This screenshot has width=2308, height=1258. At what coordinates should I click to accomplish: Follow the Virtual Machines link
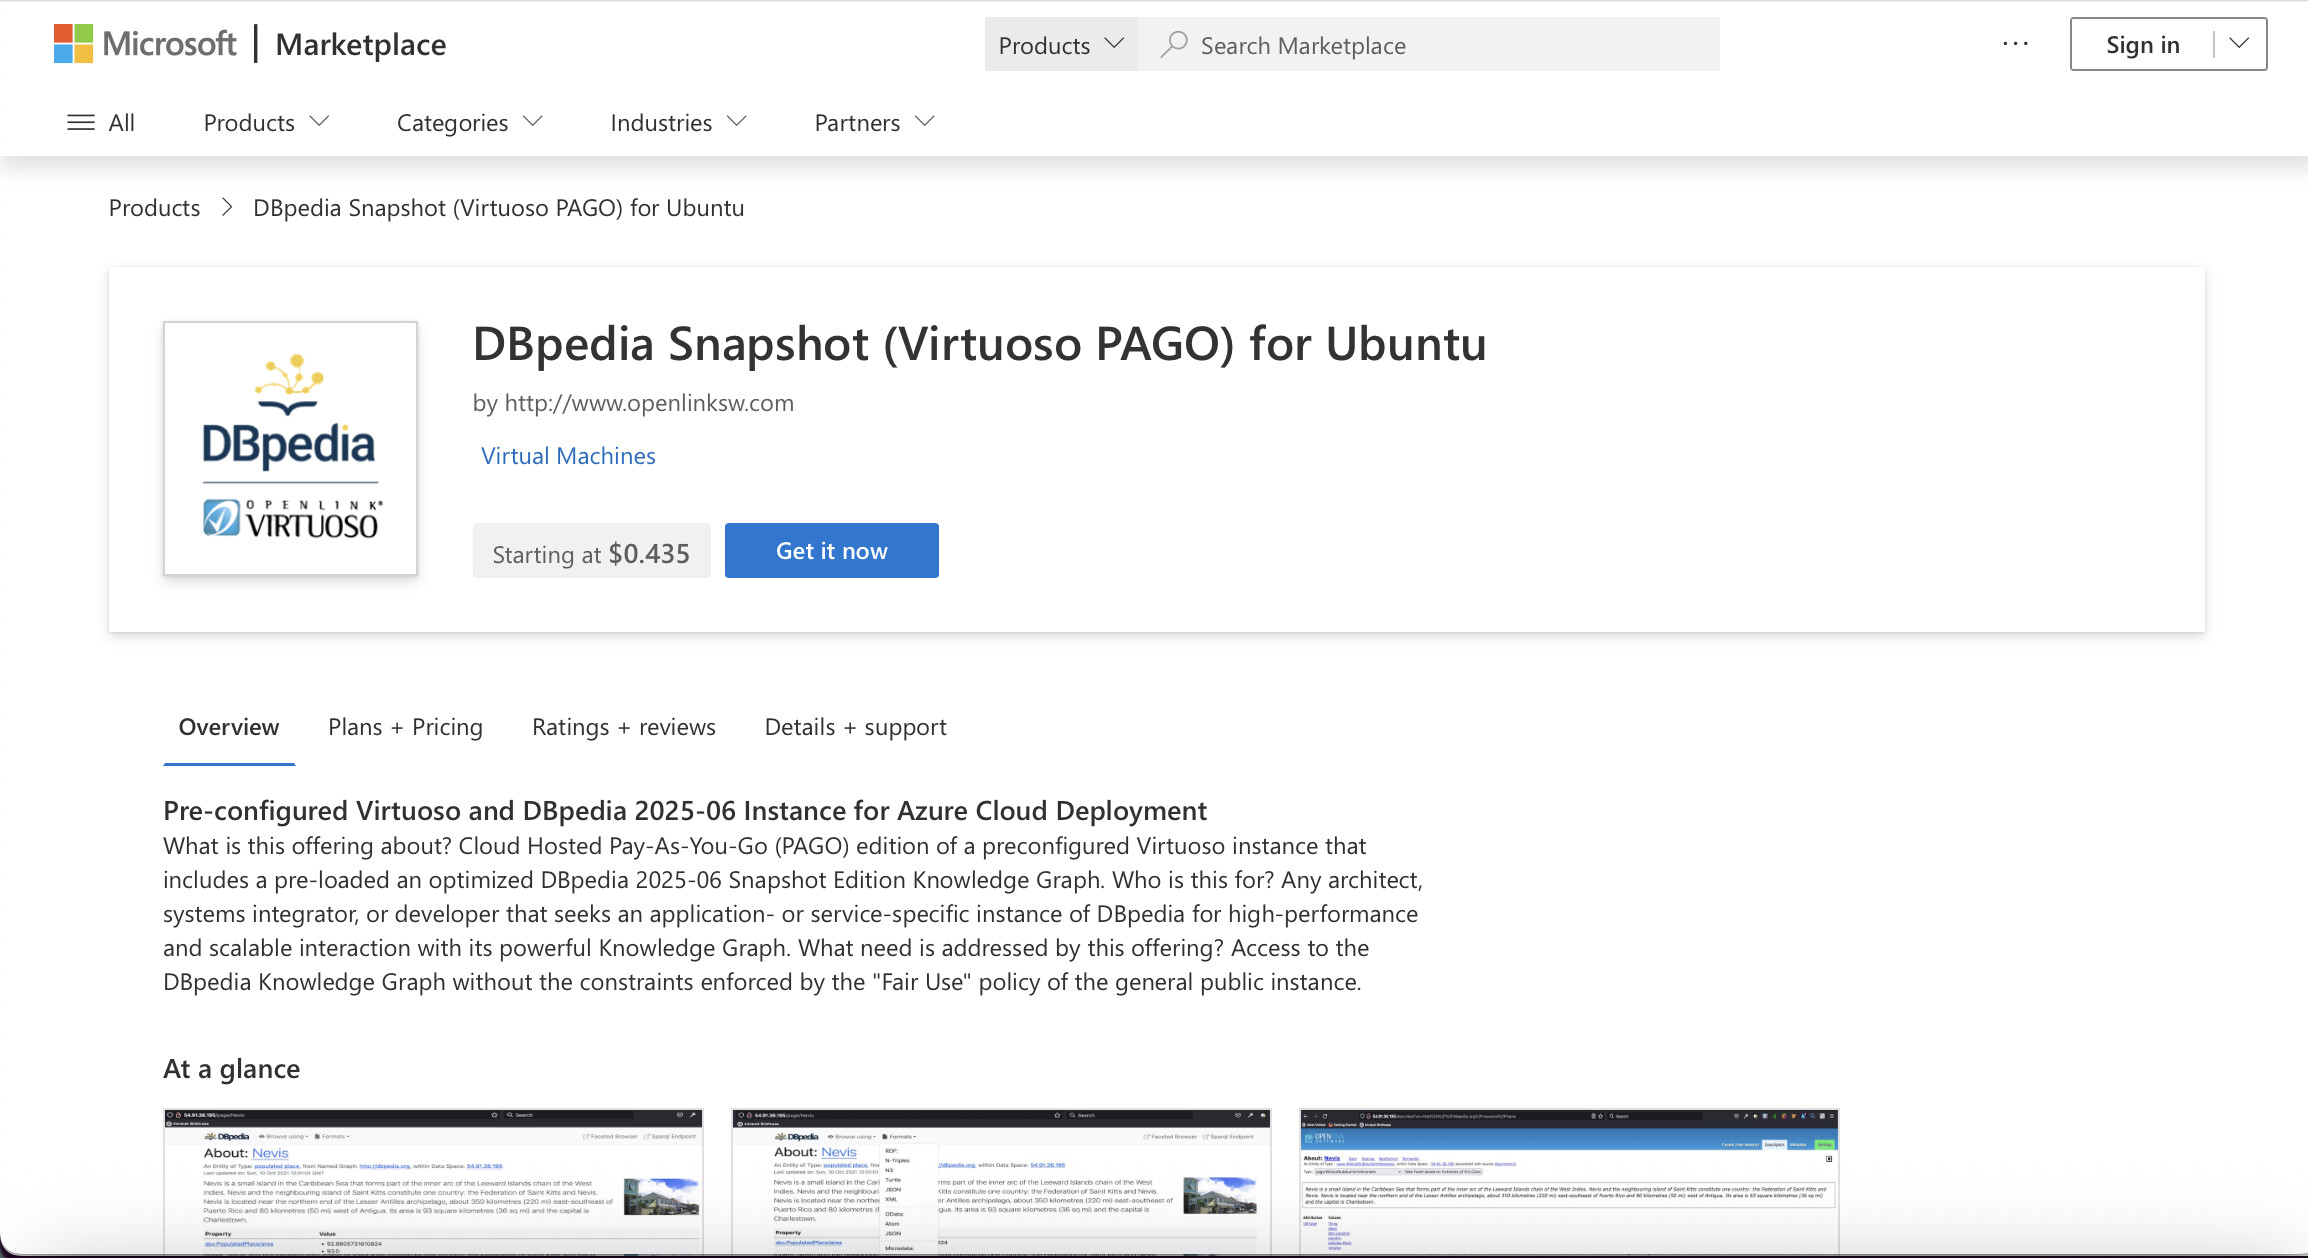[568, 456]
